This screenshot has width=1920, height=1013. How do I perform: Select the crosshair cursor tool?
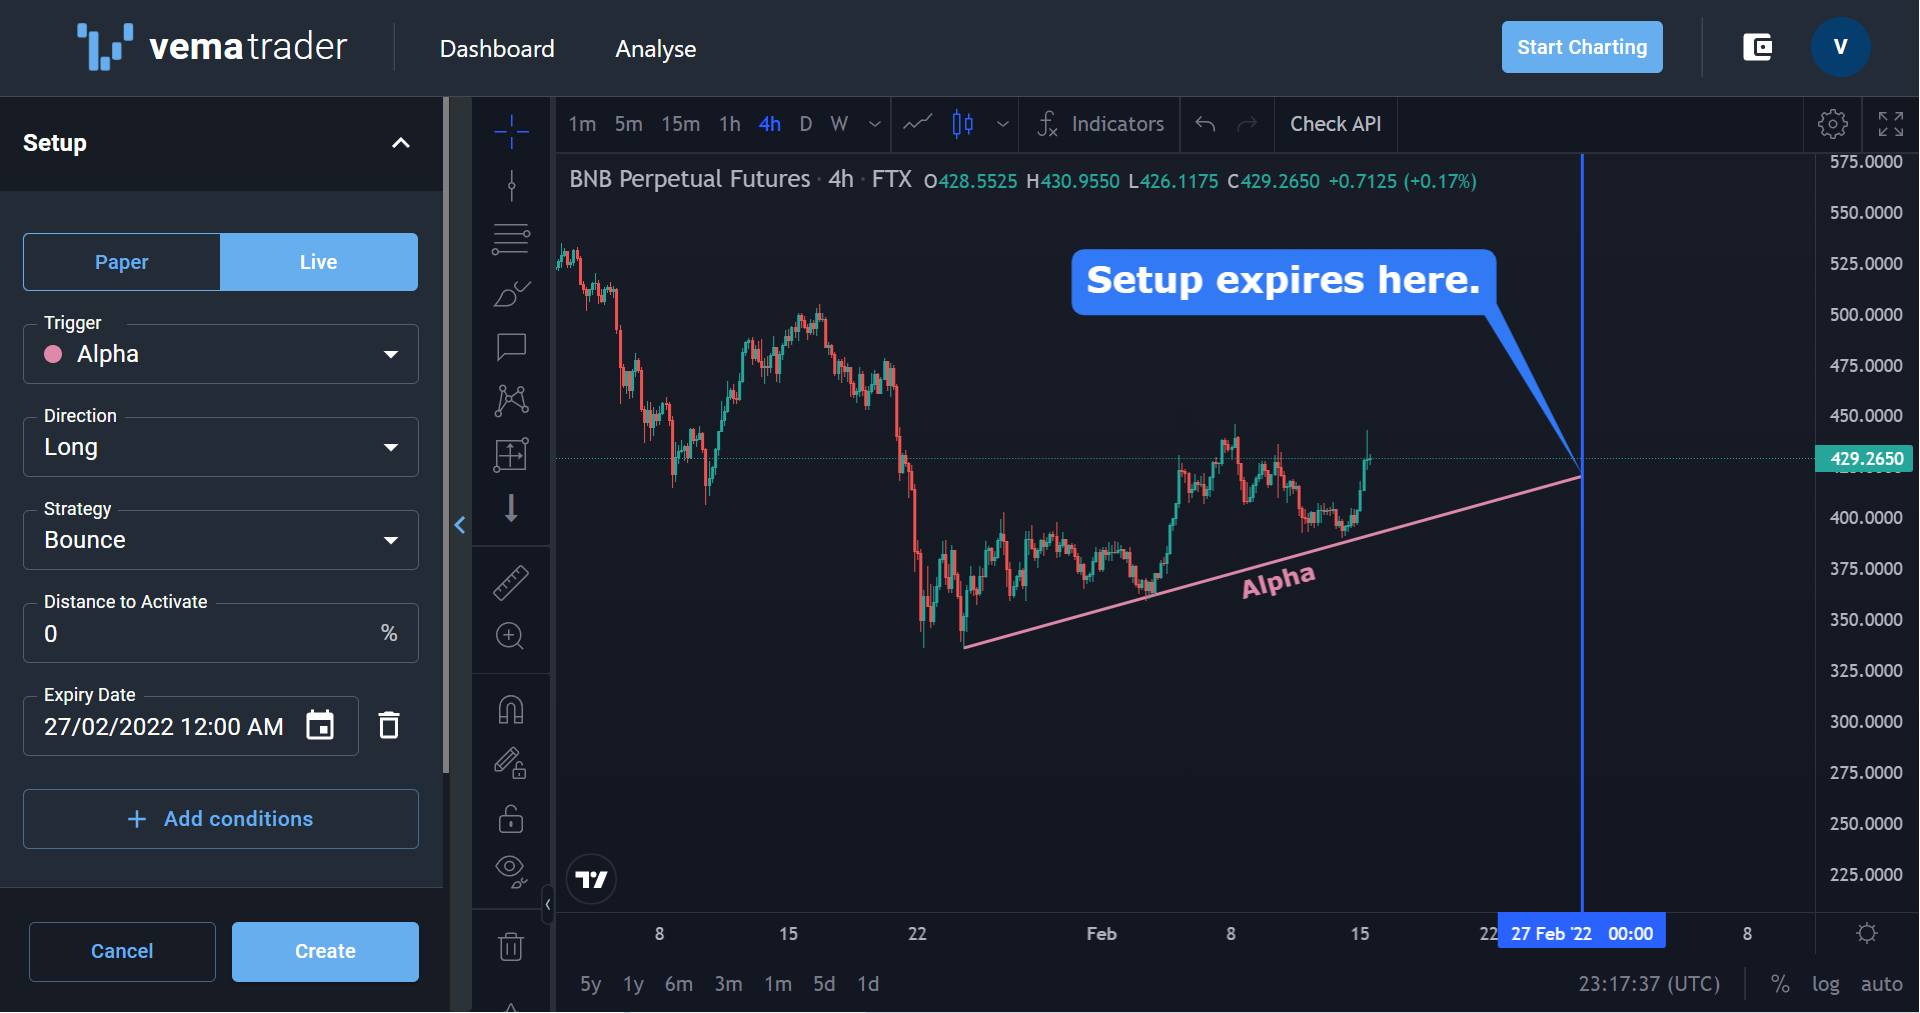click(511, 130)
